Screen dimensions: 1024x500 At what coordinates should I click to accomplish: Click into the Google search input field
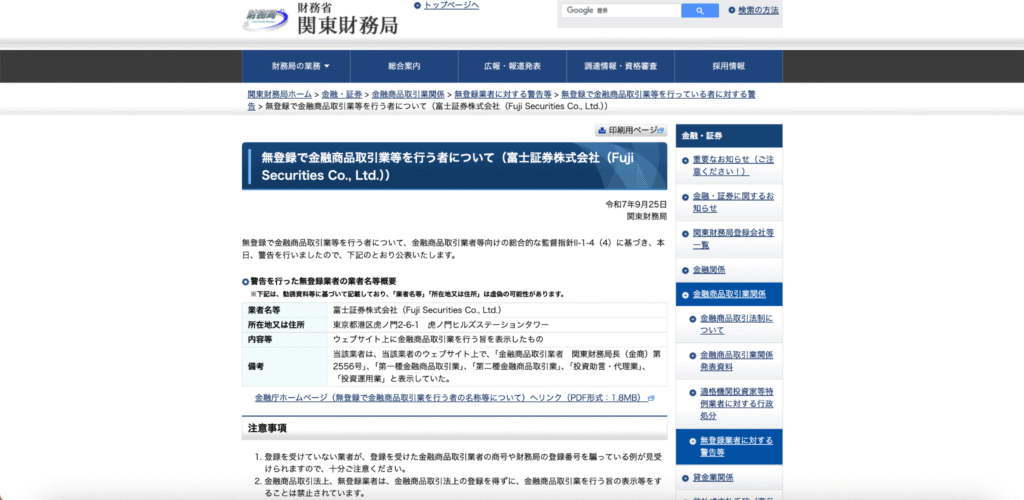click(620, 10)
